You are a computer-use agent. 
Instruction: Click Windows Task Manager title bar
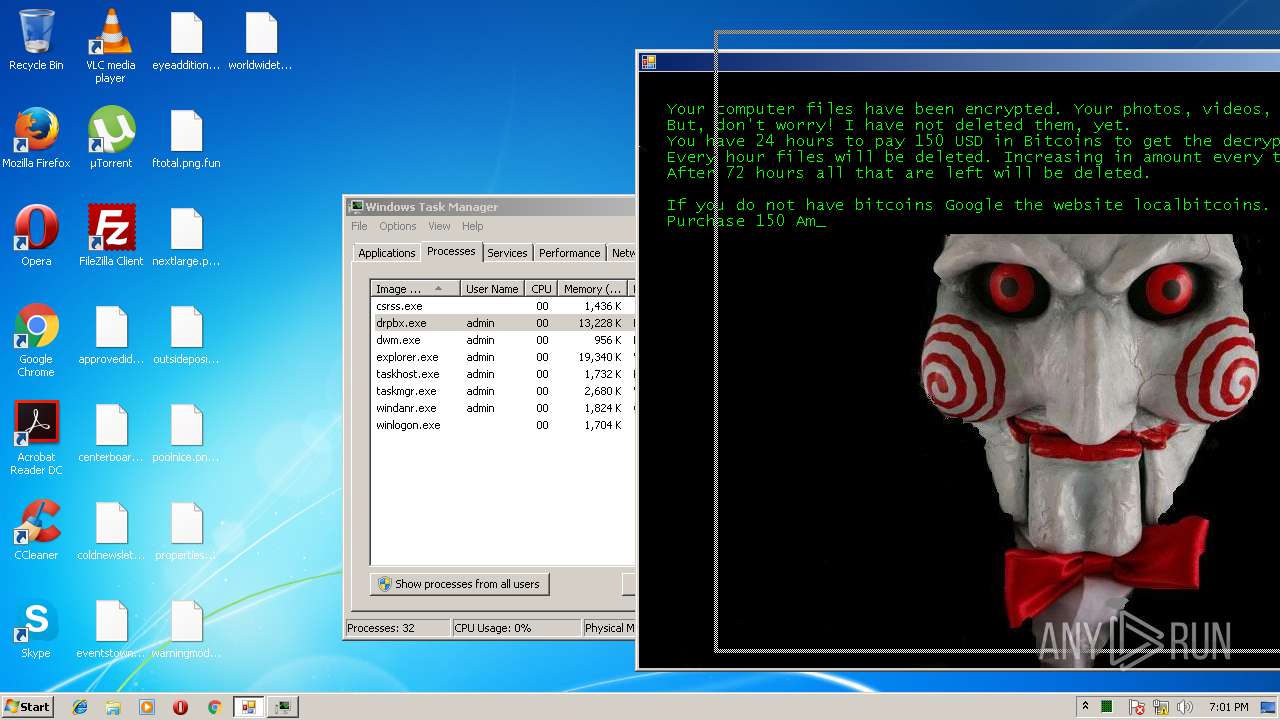tap(490, 207)
